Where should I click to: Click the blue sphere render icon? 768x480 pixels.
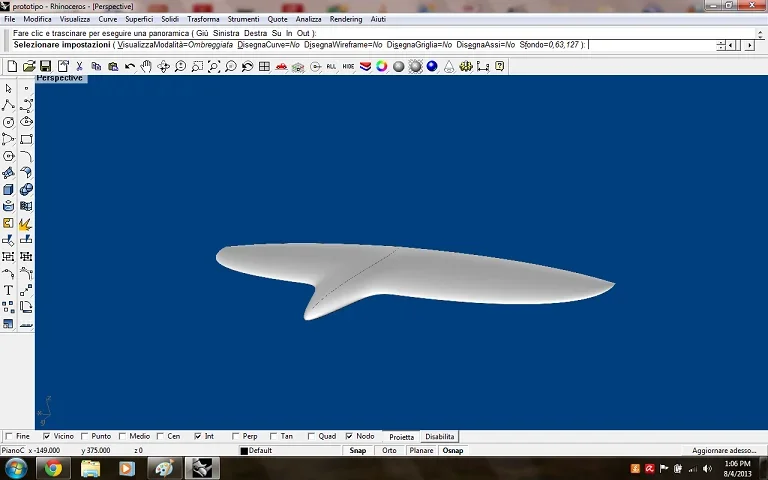432,66
